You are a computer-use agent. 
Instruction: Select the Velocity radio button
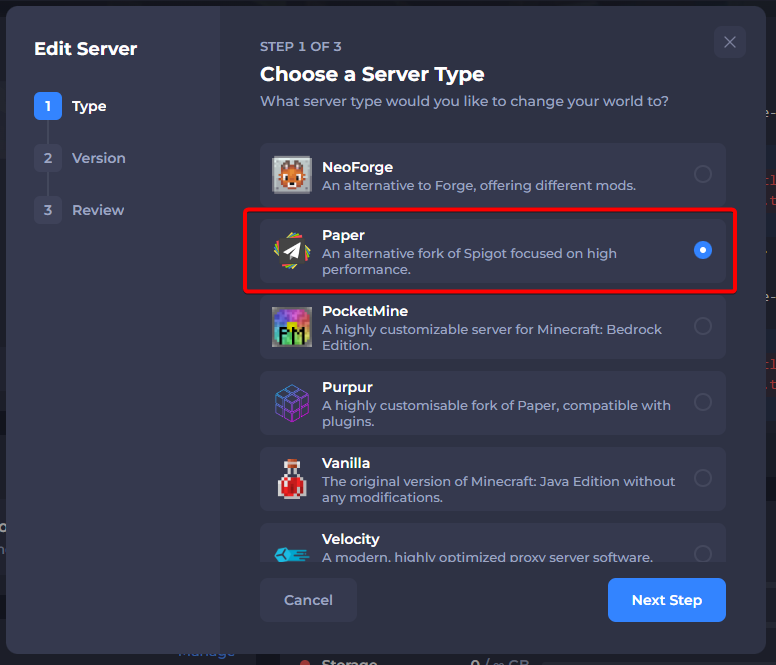tap(702, 553)
